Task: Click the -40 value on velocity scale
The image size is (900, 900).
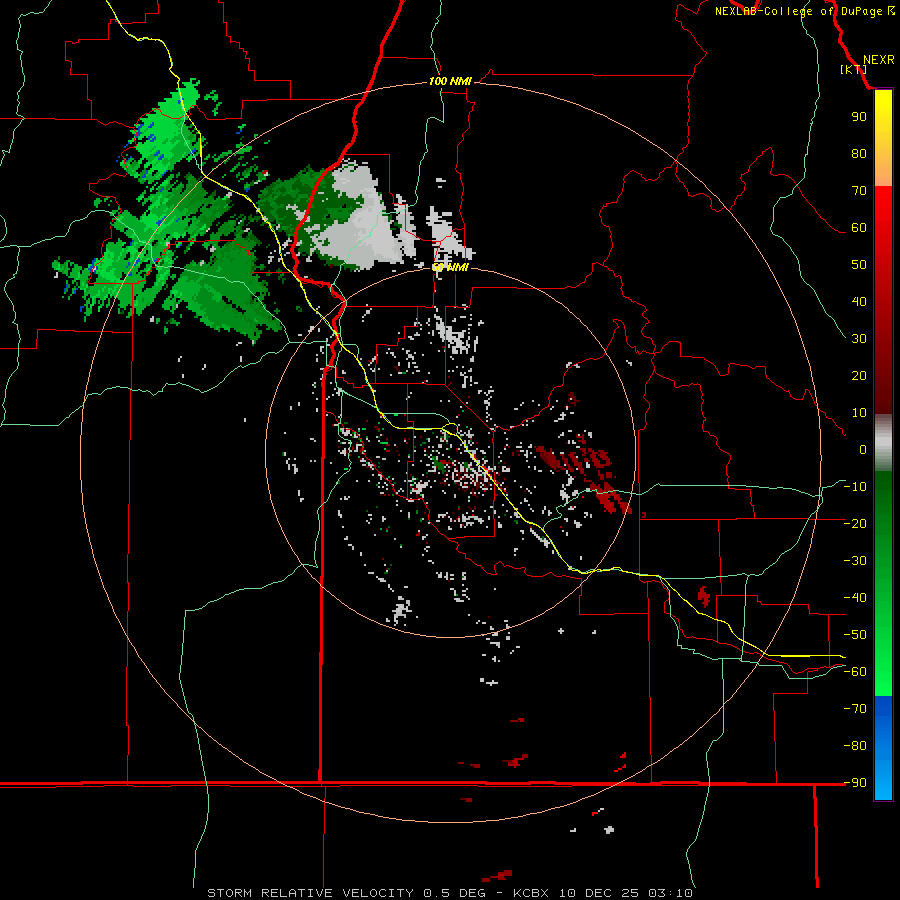Action: coord(855,598)
